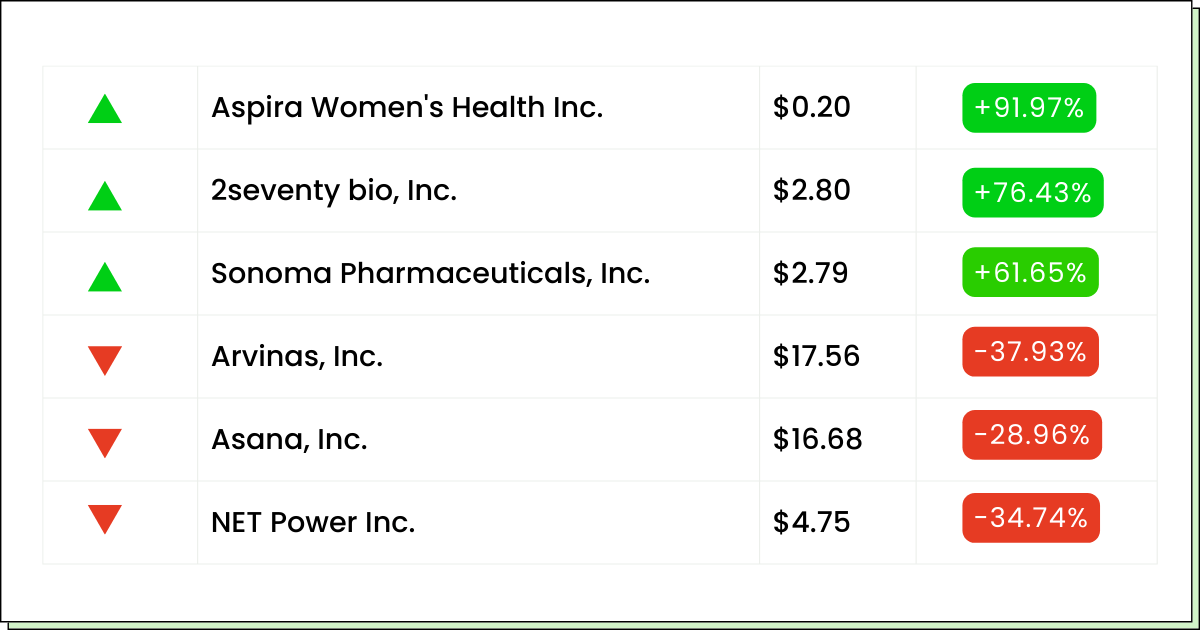The image size is (1200, 630).
Task: Click the red down arrow beside Arvinas, Inc.
Action: [105, 360]
